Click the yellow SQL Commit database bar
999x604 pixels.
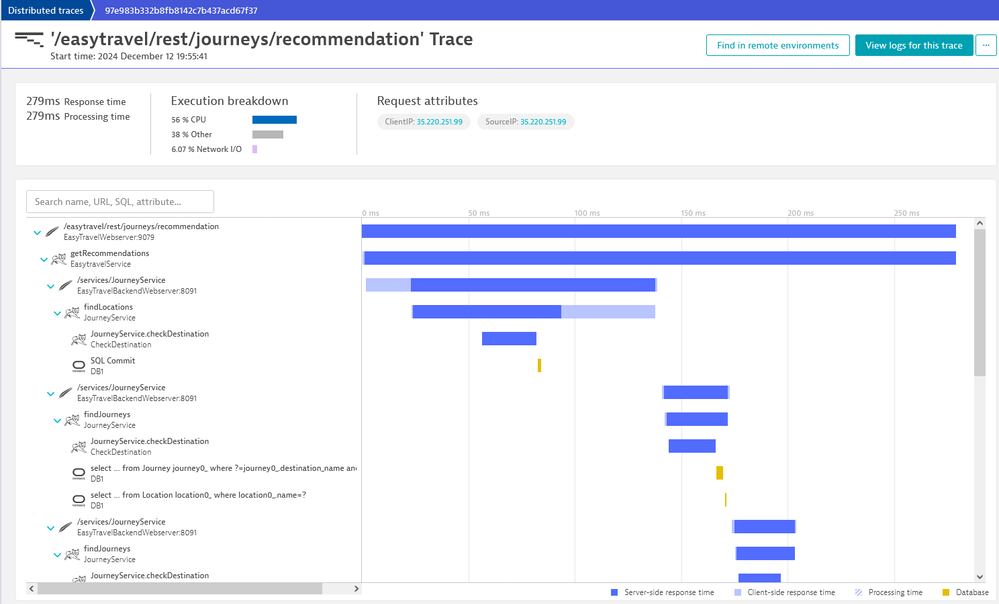[539, 366]
